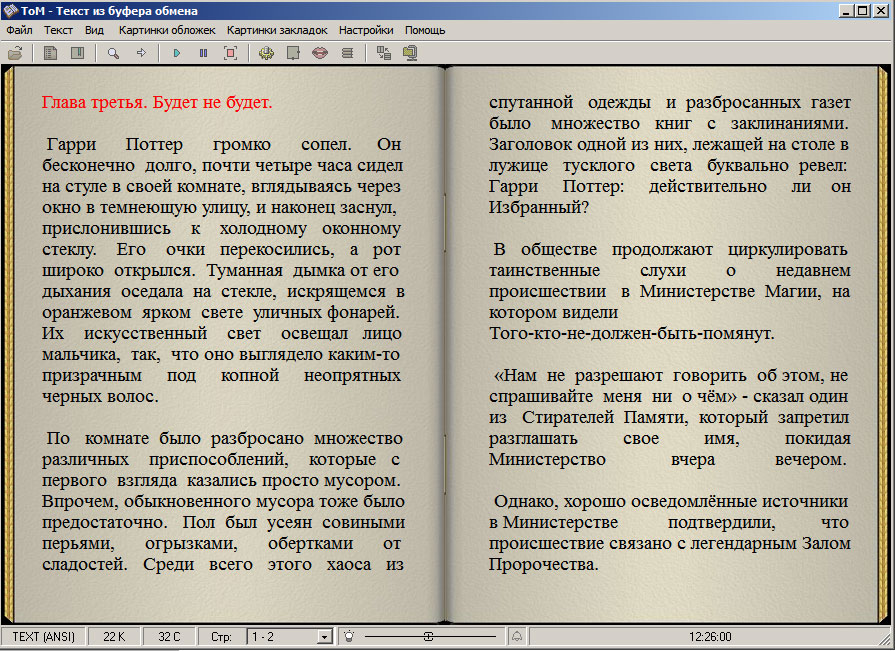Click the word Пророчества. at page bottom

point(543,565)
